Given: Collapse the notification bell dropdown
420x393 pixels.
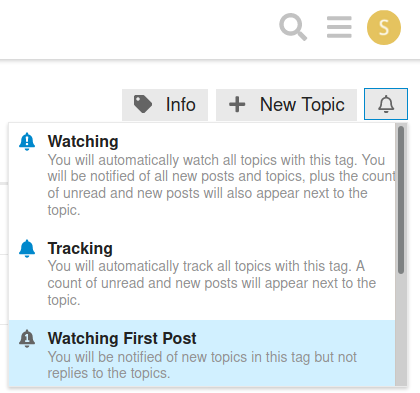Looking at the screenshot, I should click(386, 104).
